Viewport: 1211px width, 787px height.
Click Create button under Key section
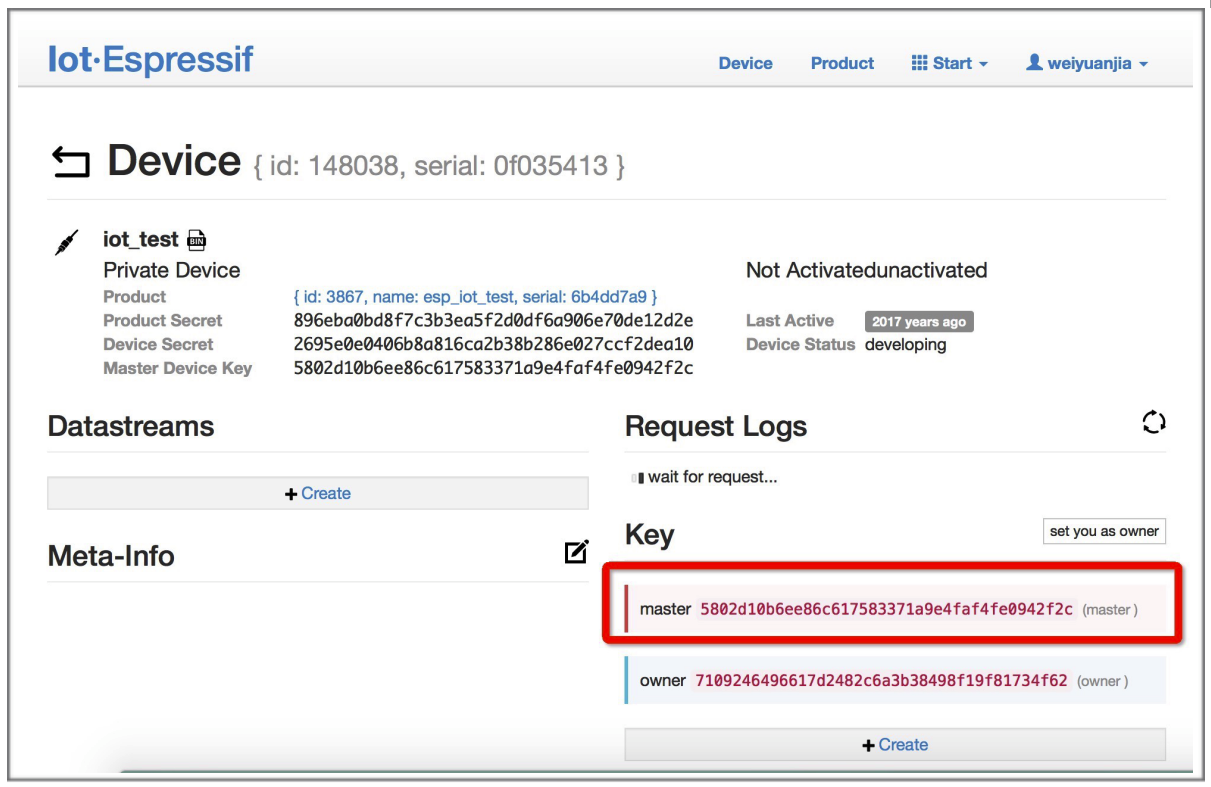point(895,745)
